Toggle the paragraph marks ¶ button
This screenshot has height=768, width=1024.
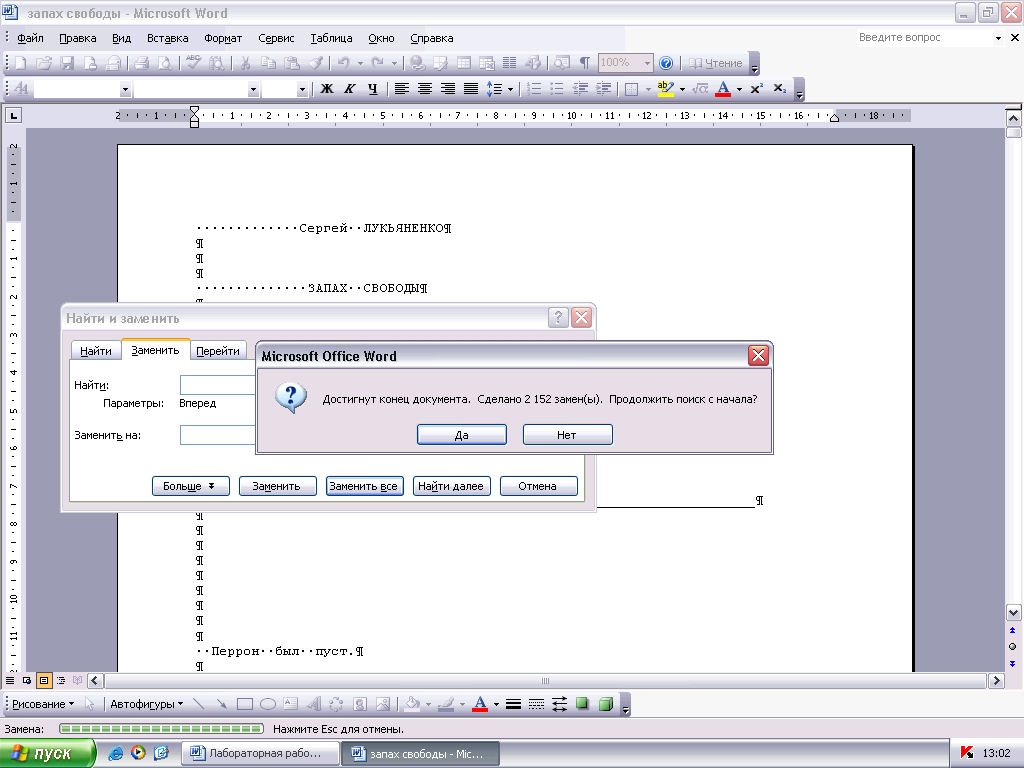pos(584,63)
